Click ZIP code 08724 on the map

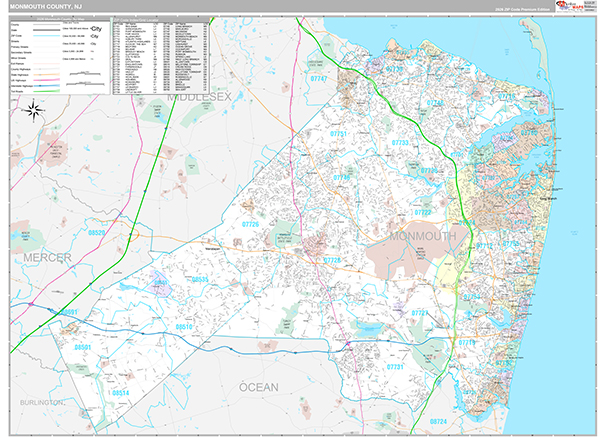click(438, 421)
